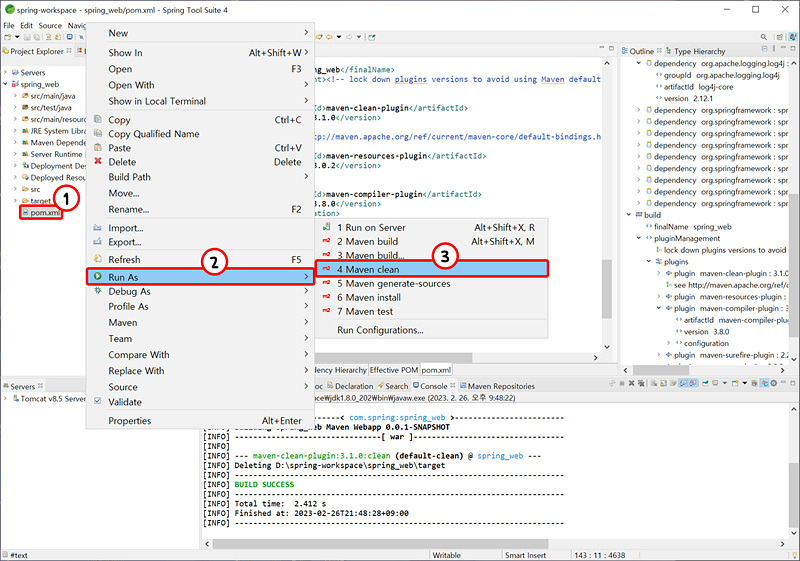Image resolution: width=800 pixels, height=561 pixels.
Task: Switch to the Effective POM tab
Action: click(394, 370)
